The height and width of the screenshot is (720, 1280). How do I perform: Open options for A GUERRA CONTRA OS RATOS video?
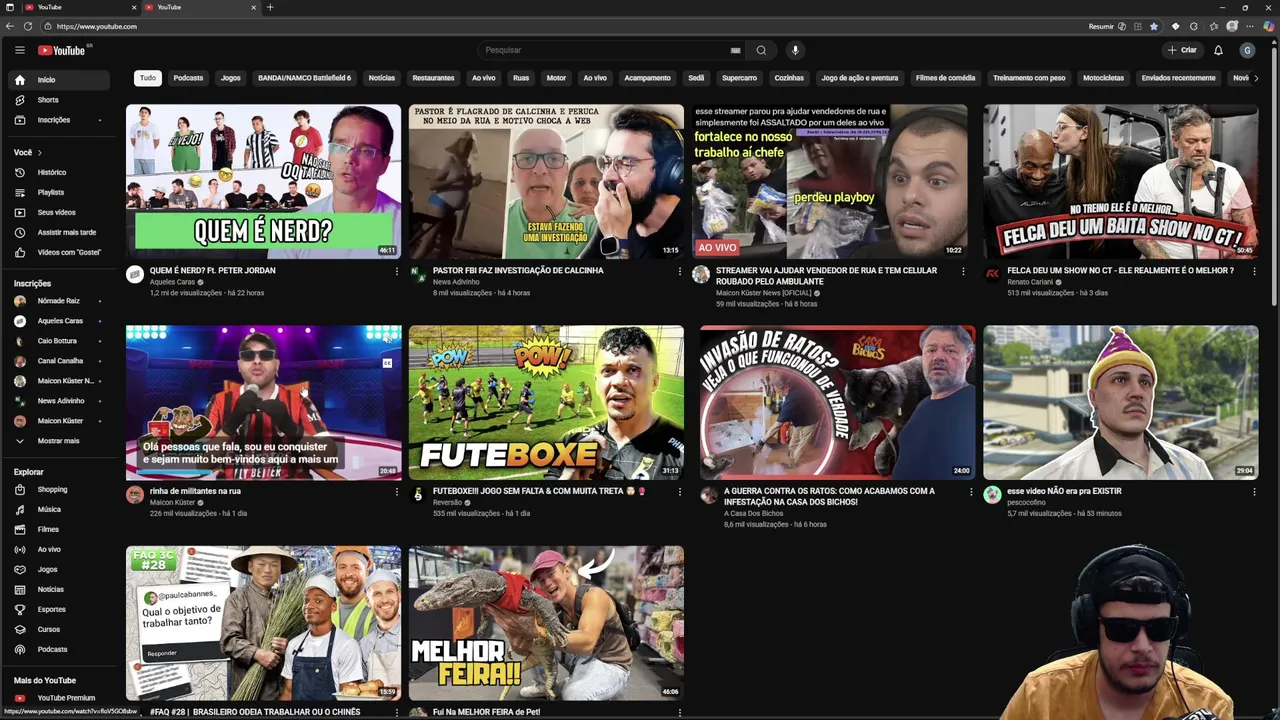tap(970, 492)
